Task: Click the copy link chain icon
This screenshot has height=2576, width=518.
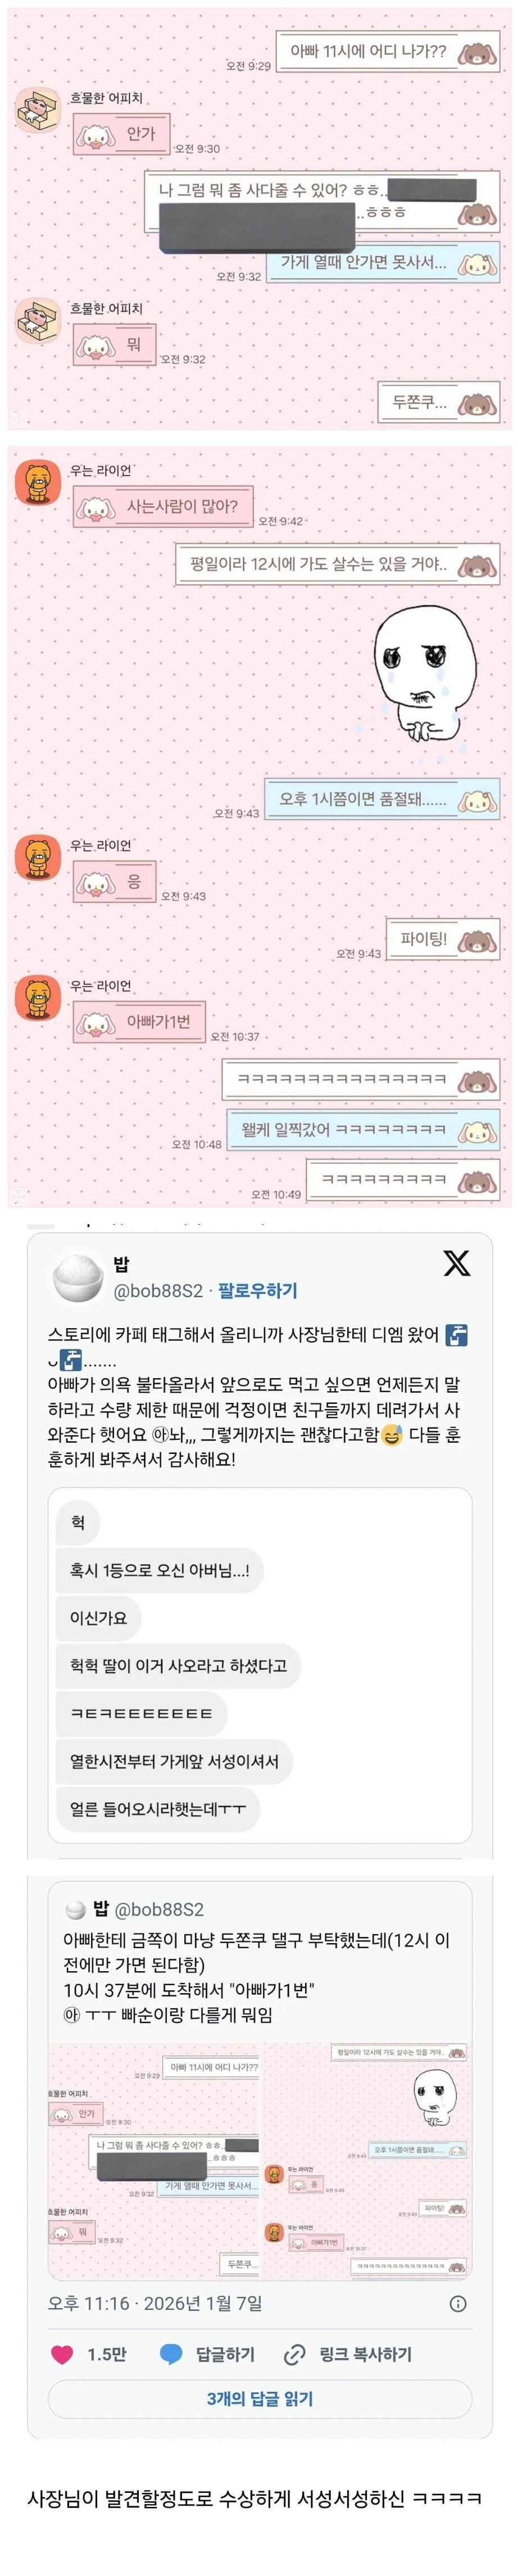Action: [295, 2354]
